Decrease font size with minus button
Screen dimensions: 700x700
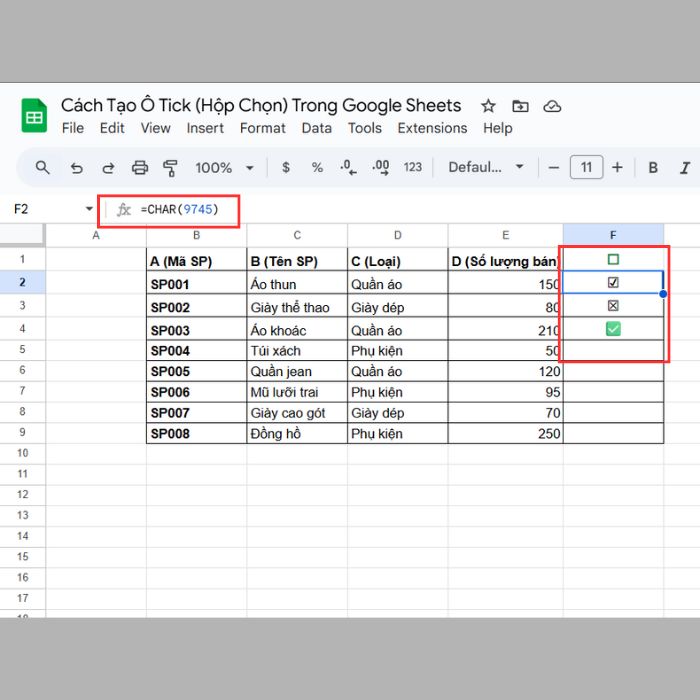pos(554,167)
